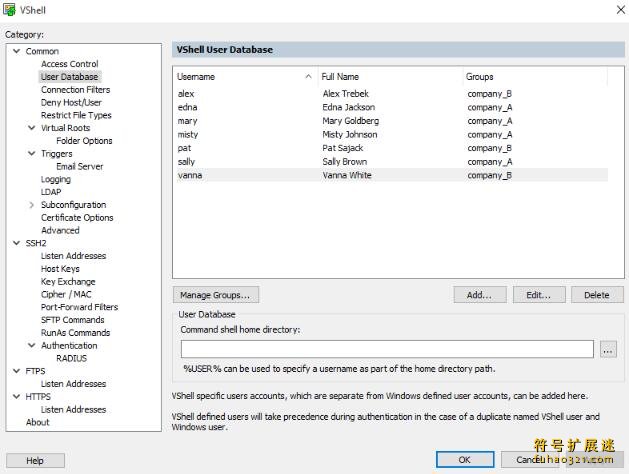Select user row misty
Screen dimensions: 629x474
[x=391, y=135]
